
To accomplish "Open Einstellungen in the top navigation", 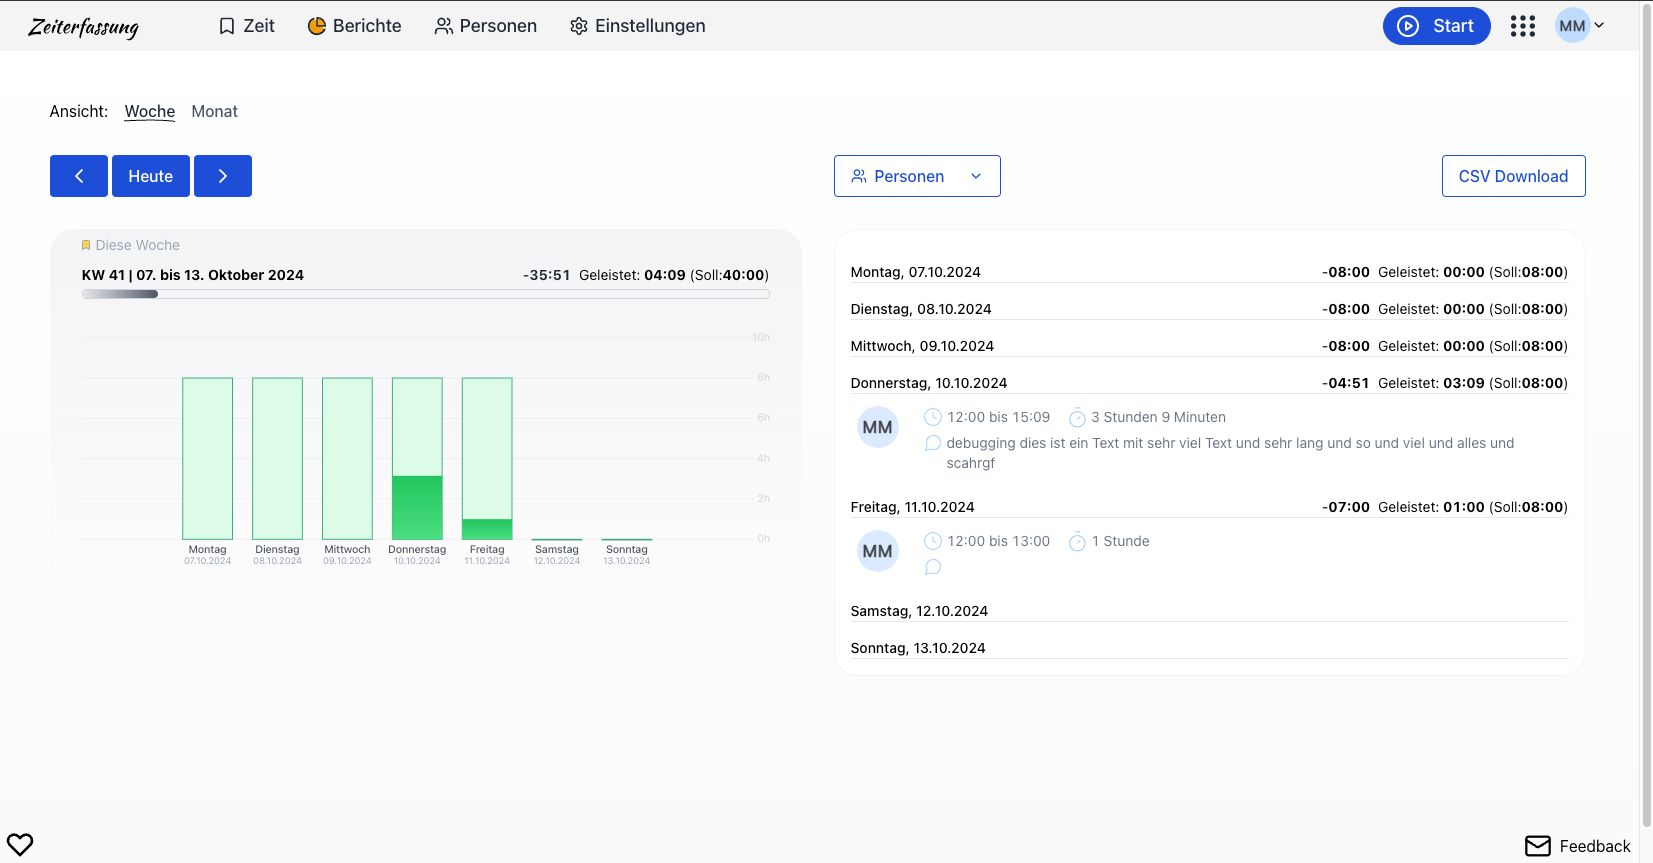I will coord(637,26).
